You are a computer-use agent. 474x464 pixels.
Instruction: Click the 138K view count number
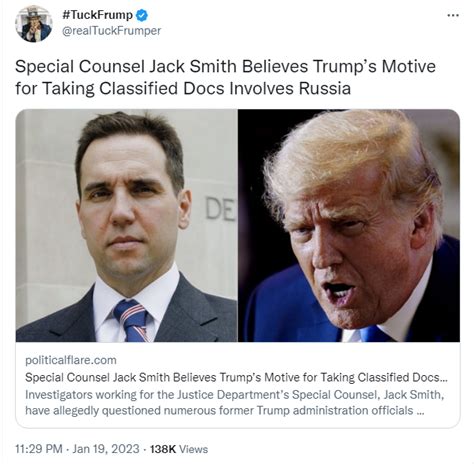tap(163, 449)
